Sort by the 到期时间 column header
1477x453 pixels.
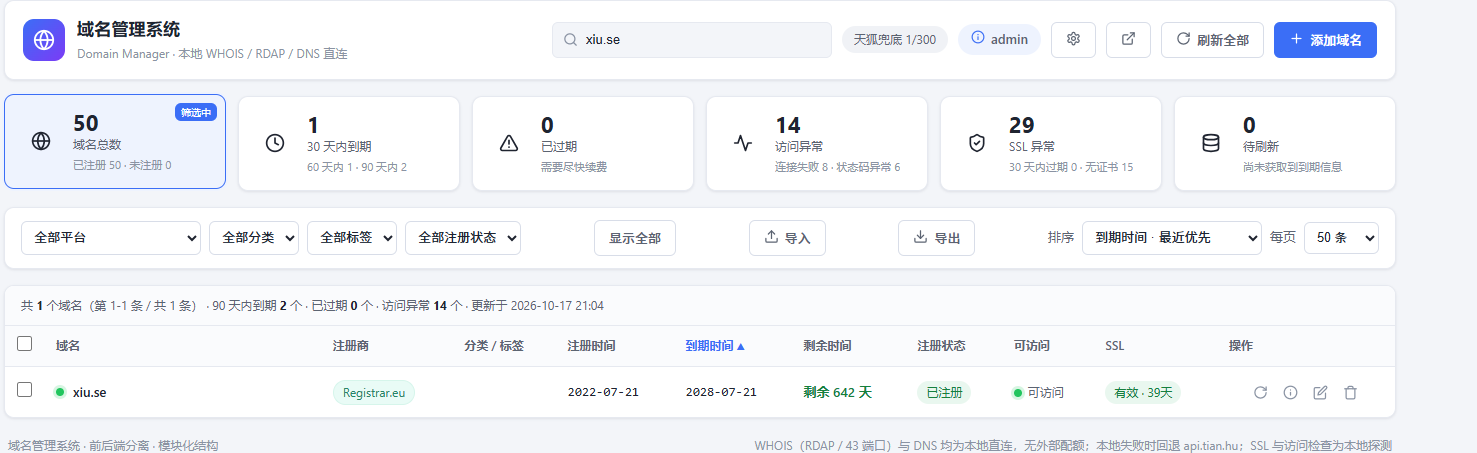pyautogui.click(x=715, y=346)
